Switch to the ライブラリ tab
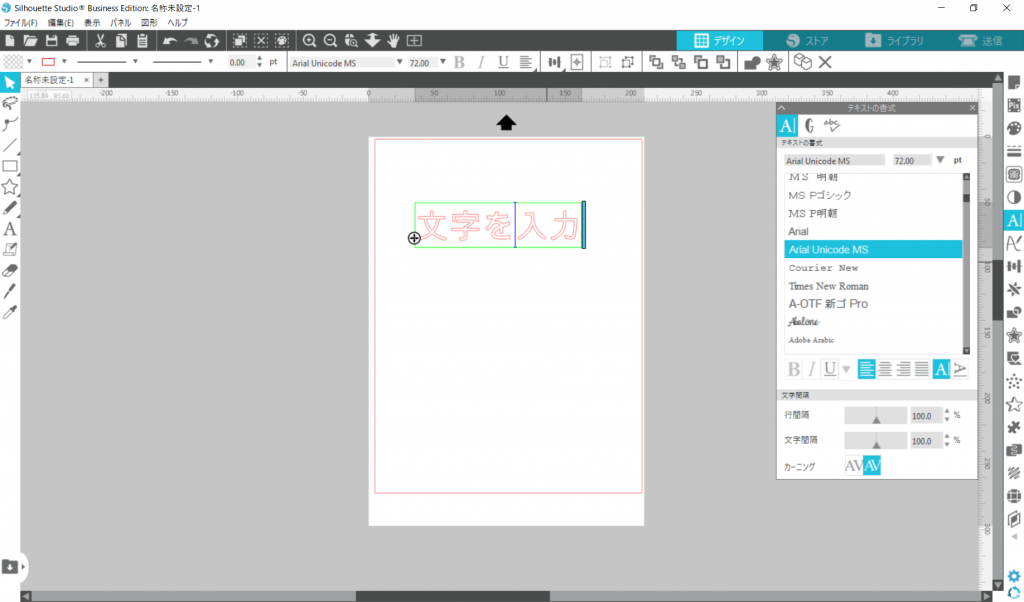The width and height of the screenshot is (1024, 602). pyautogui.click(x=894, y=40)
